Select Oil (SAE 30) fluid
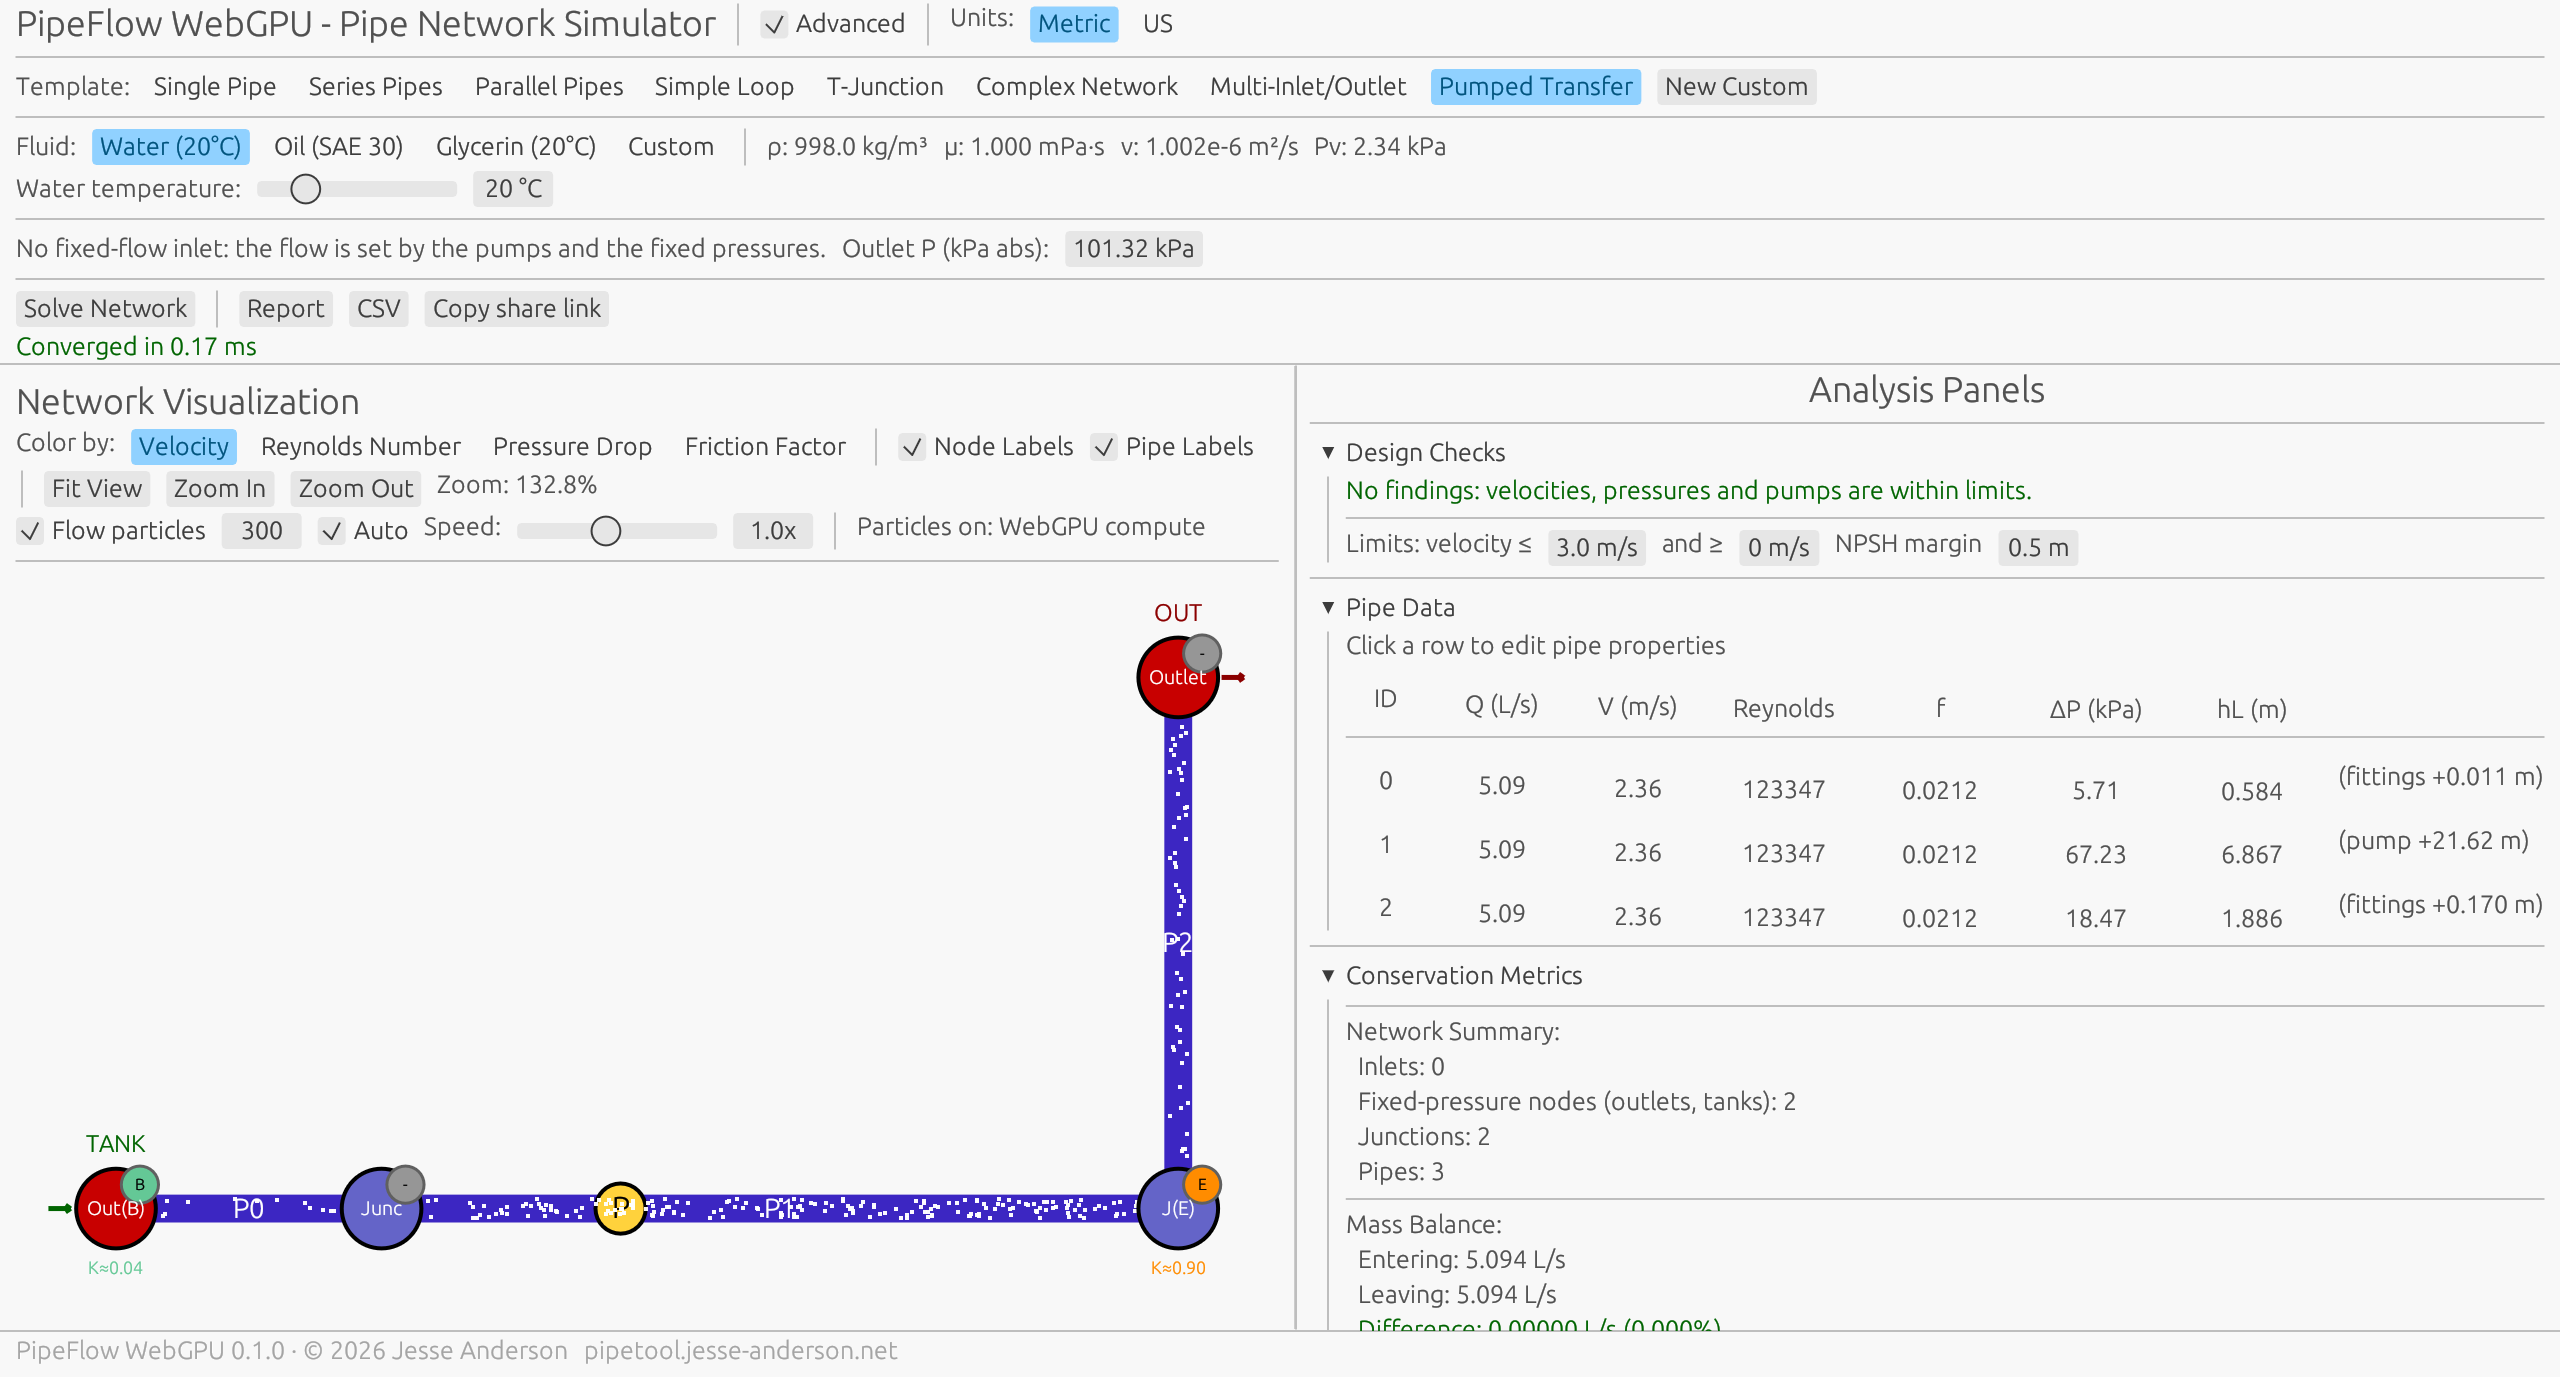The height and width of the screenshot is (1377, 2560). (338, 147)
